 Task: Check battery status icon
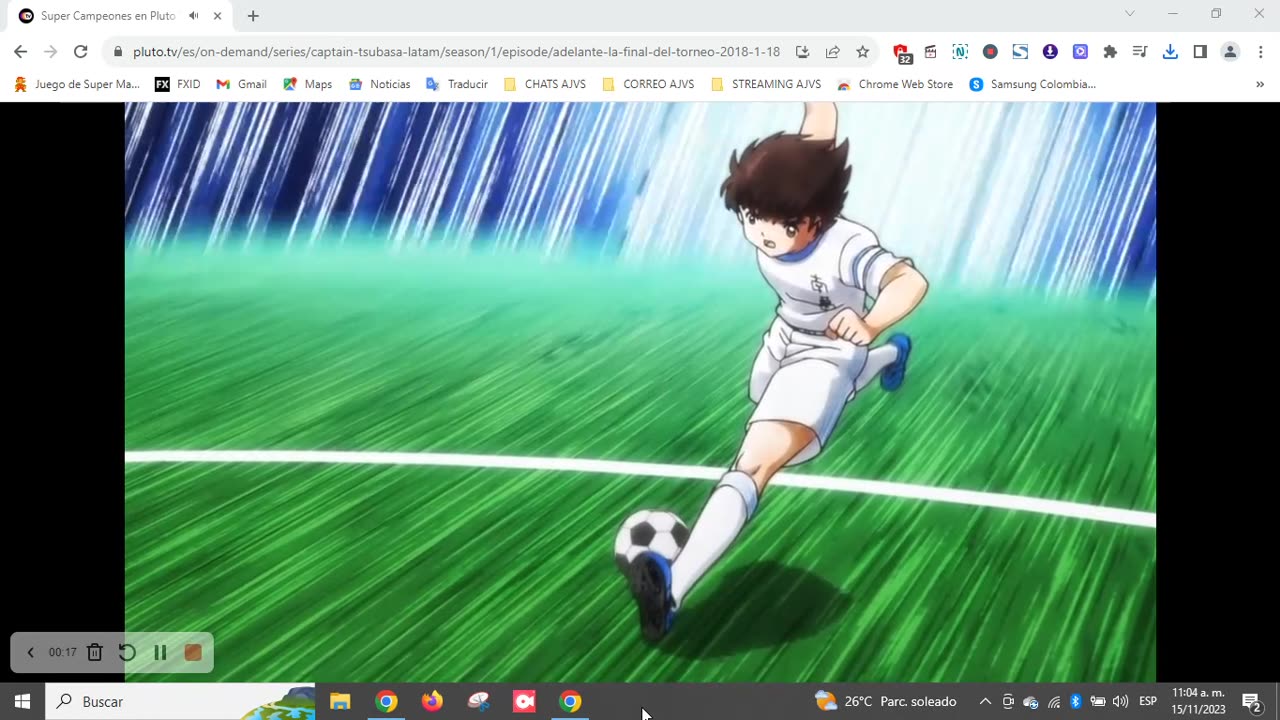coord(1098,701)
